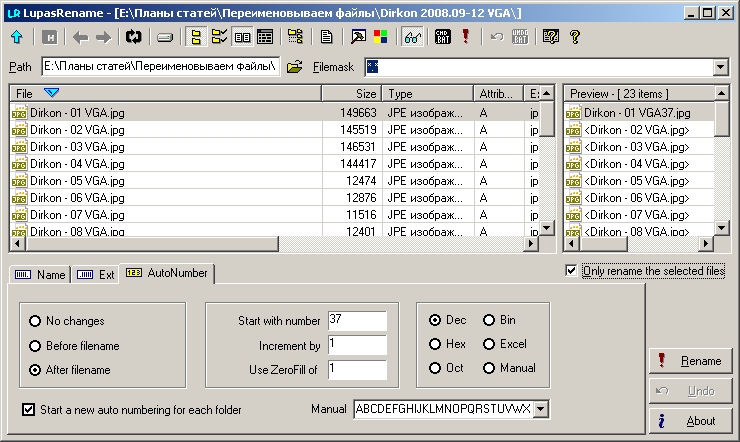Click the include subfolders icon
Screen dimensions: 740x442
(x=295, y=37)
